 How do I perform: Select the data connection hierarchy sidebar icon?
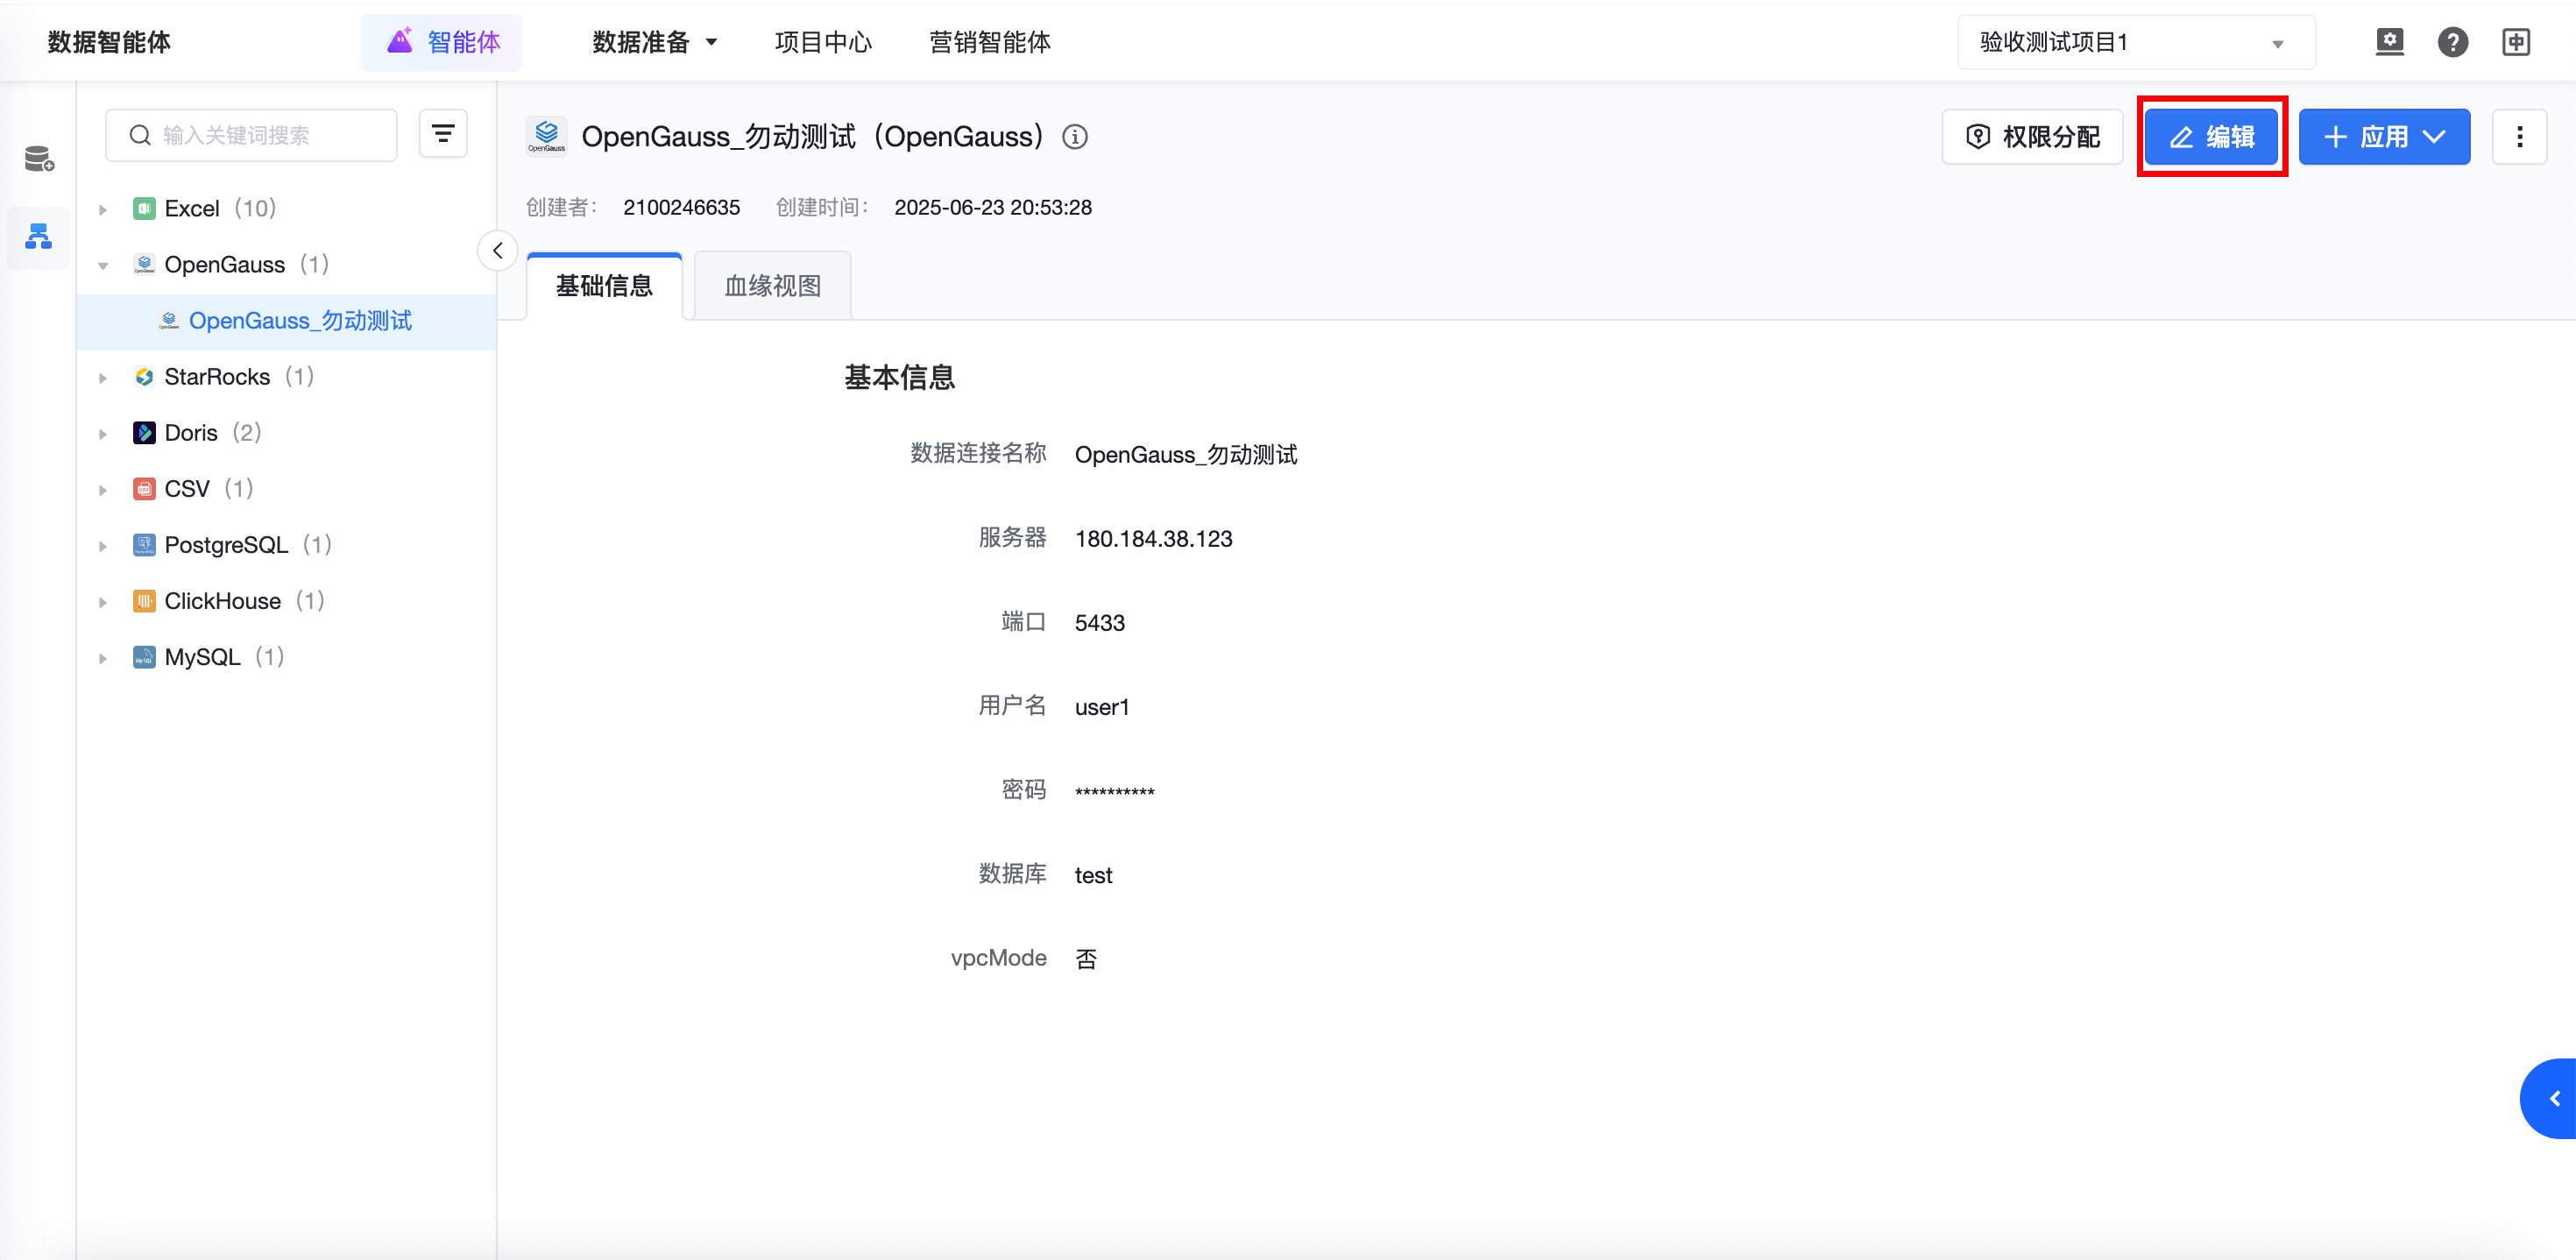[x=39, y=237]
